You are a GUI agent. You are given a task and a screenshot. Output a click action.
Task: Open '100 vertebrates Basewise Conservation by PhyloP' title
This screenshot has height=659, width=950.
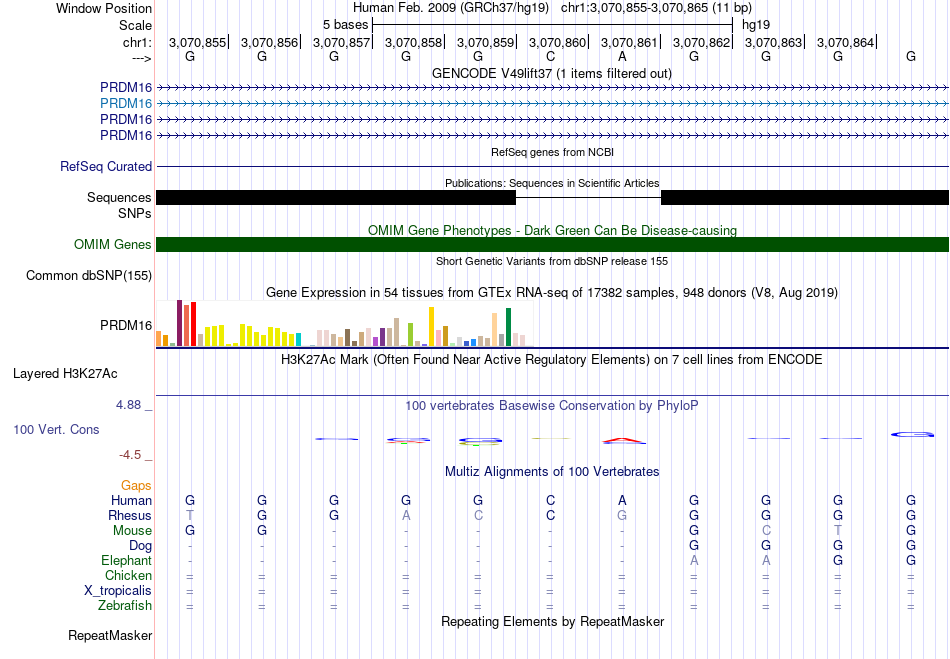tap(551, 405)
